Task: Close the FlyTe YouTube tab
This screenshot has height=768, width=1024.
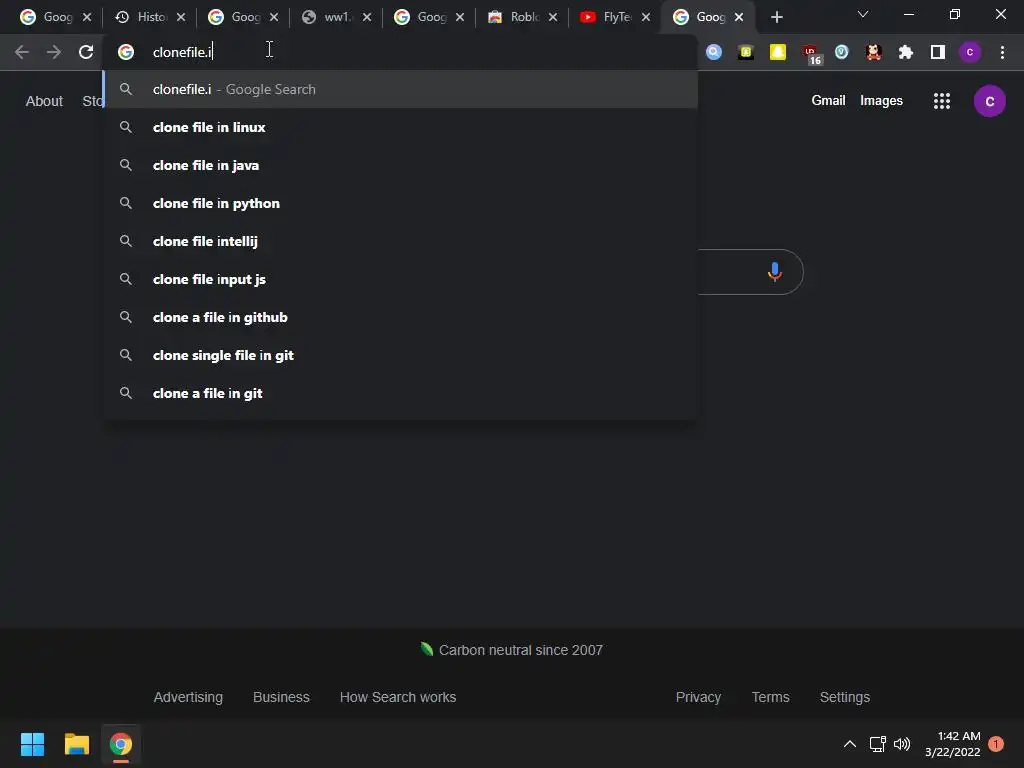Action: (646, 17)
